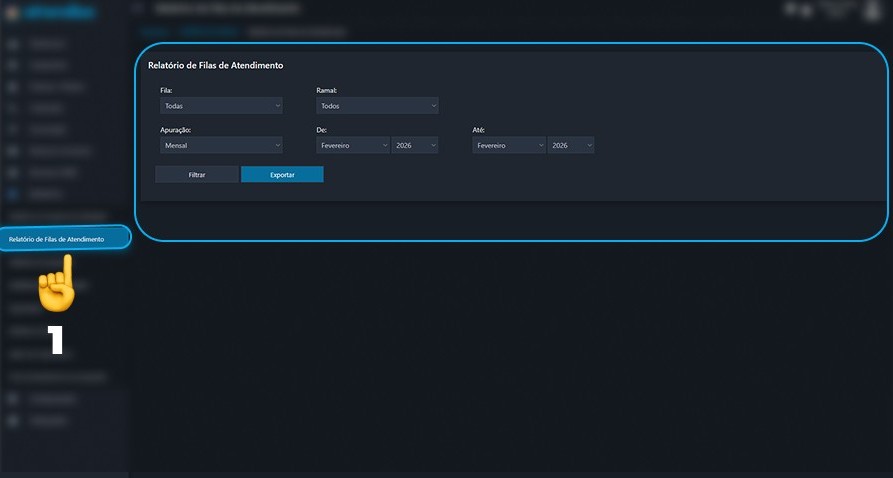893x478 pixels.
Task: Click the Relatório de Filas de Atendimento heading
Action: point(215,66)
